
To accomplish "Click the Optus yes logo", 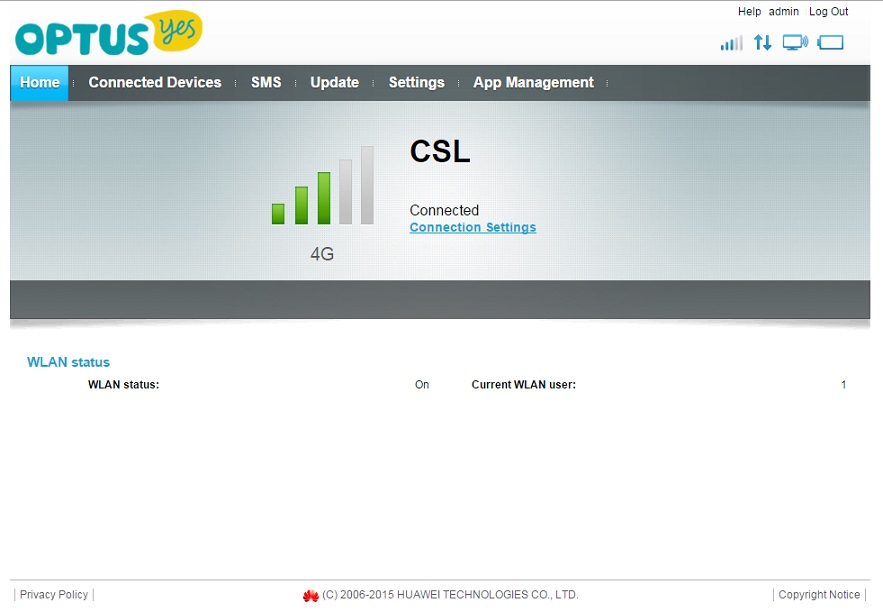I will click(x=109, y=33).
